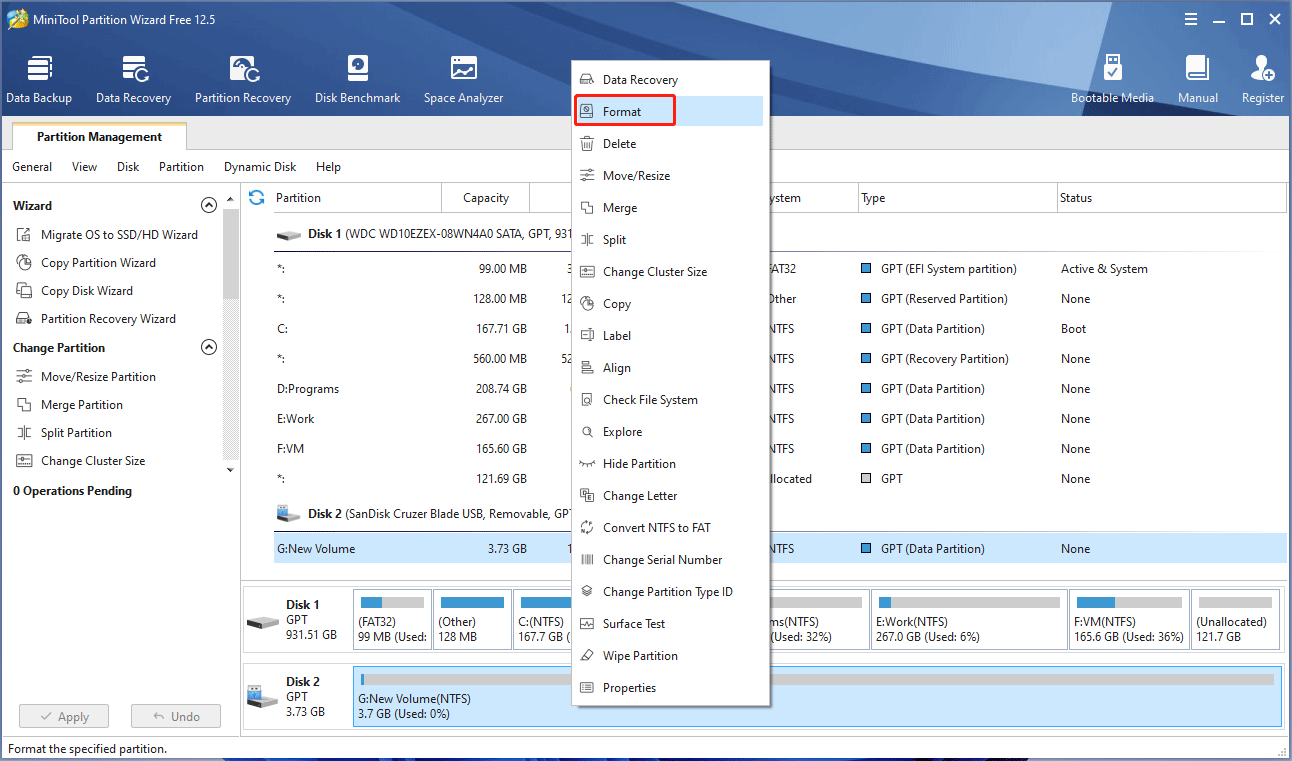
Task: Open the Help menu
Action: coord(328,167)
